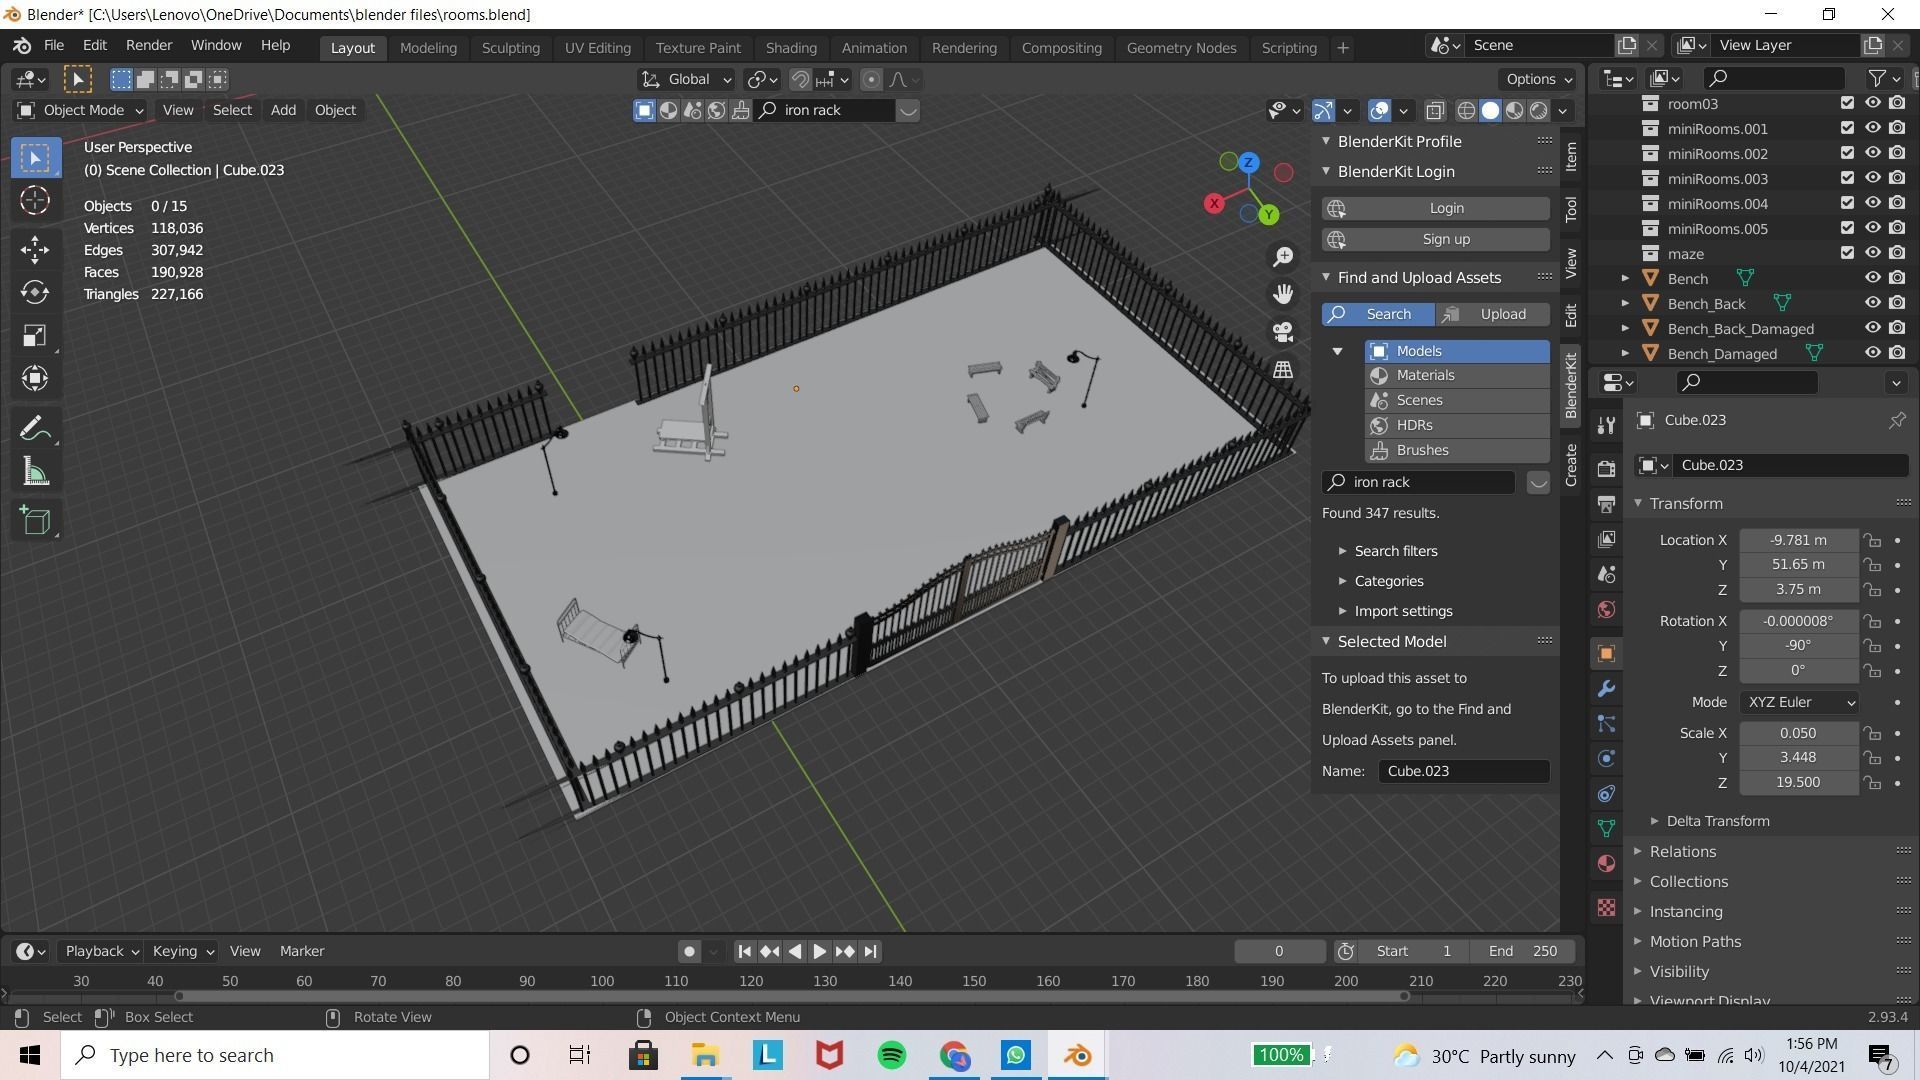This screenshot has height=1080, width=1920.
Task: Click the iron rack search field in sidebar
Action: point(1418,483)
